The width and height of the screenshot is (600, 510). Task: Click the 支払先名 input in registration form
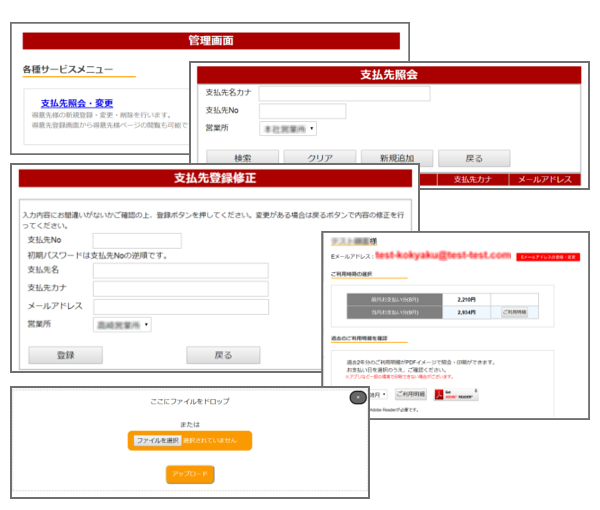pyautogui.click(x=180, y=270)
